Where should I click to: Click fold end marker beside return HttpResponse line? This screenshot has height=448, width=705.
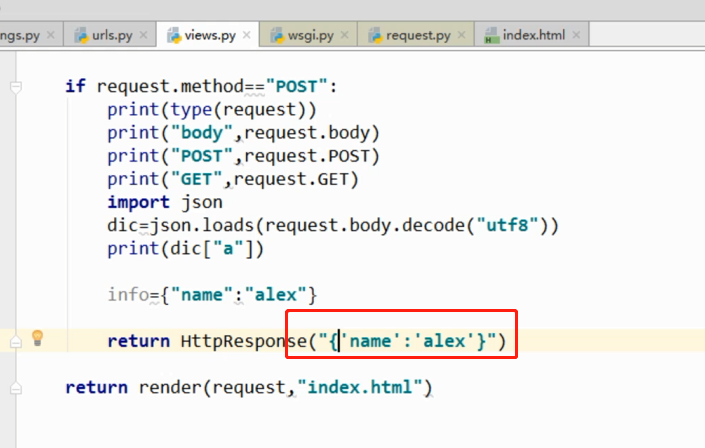tap(16, 342)
